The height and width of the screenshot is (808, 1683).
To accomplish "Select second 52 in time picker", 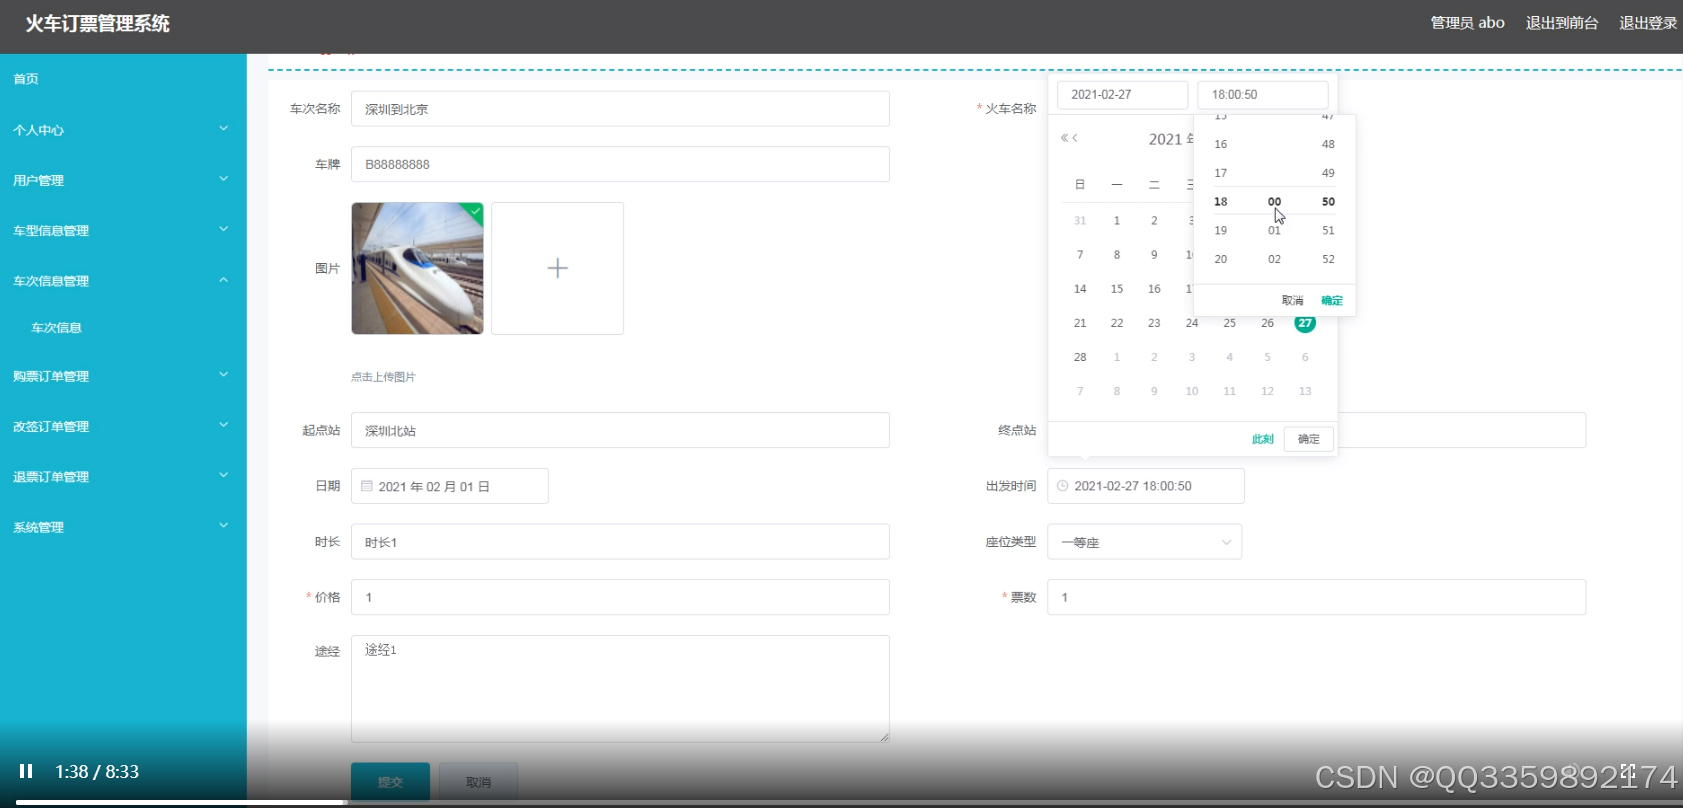I will point(1328,259).
